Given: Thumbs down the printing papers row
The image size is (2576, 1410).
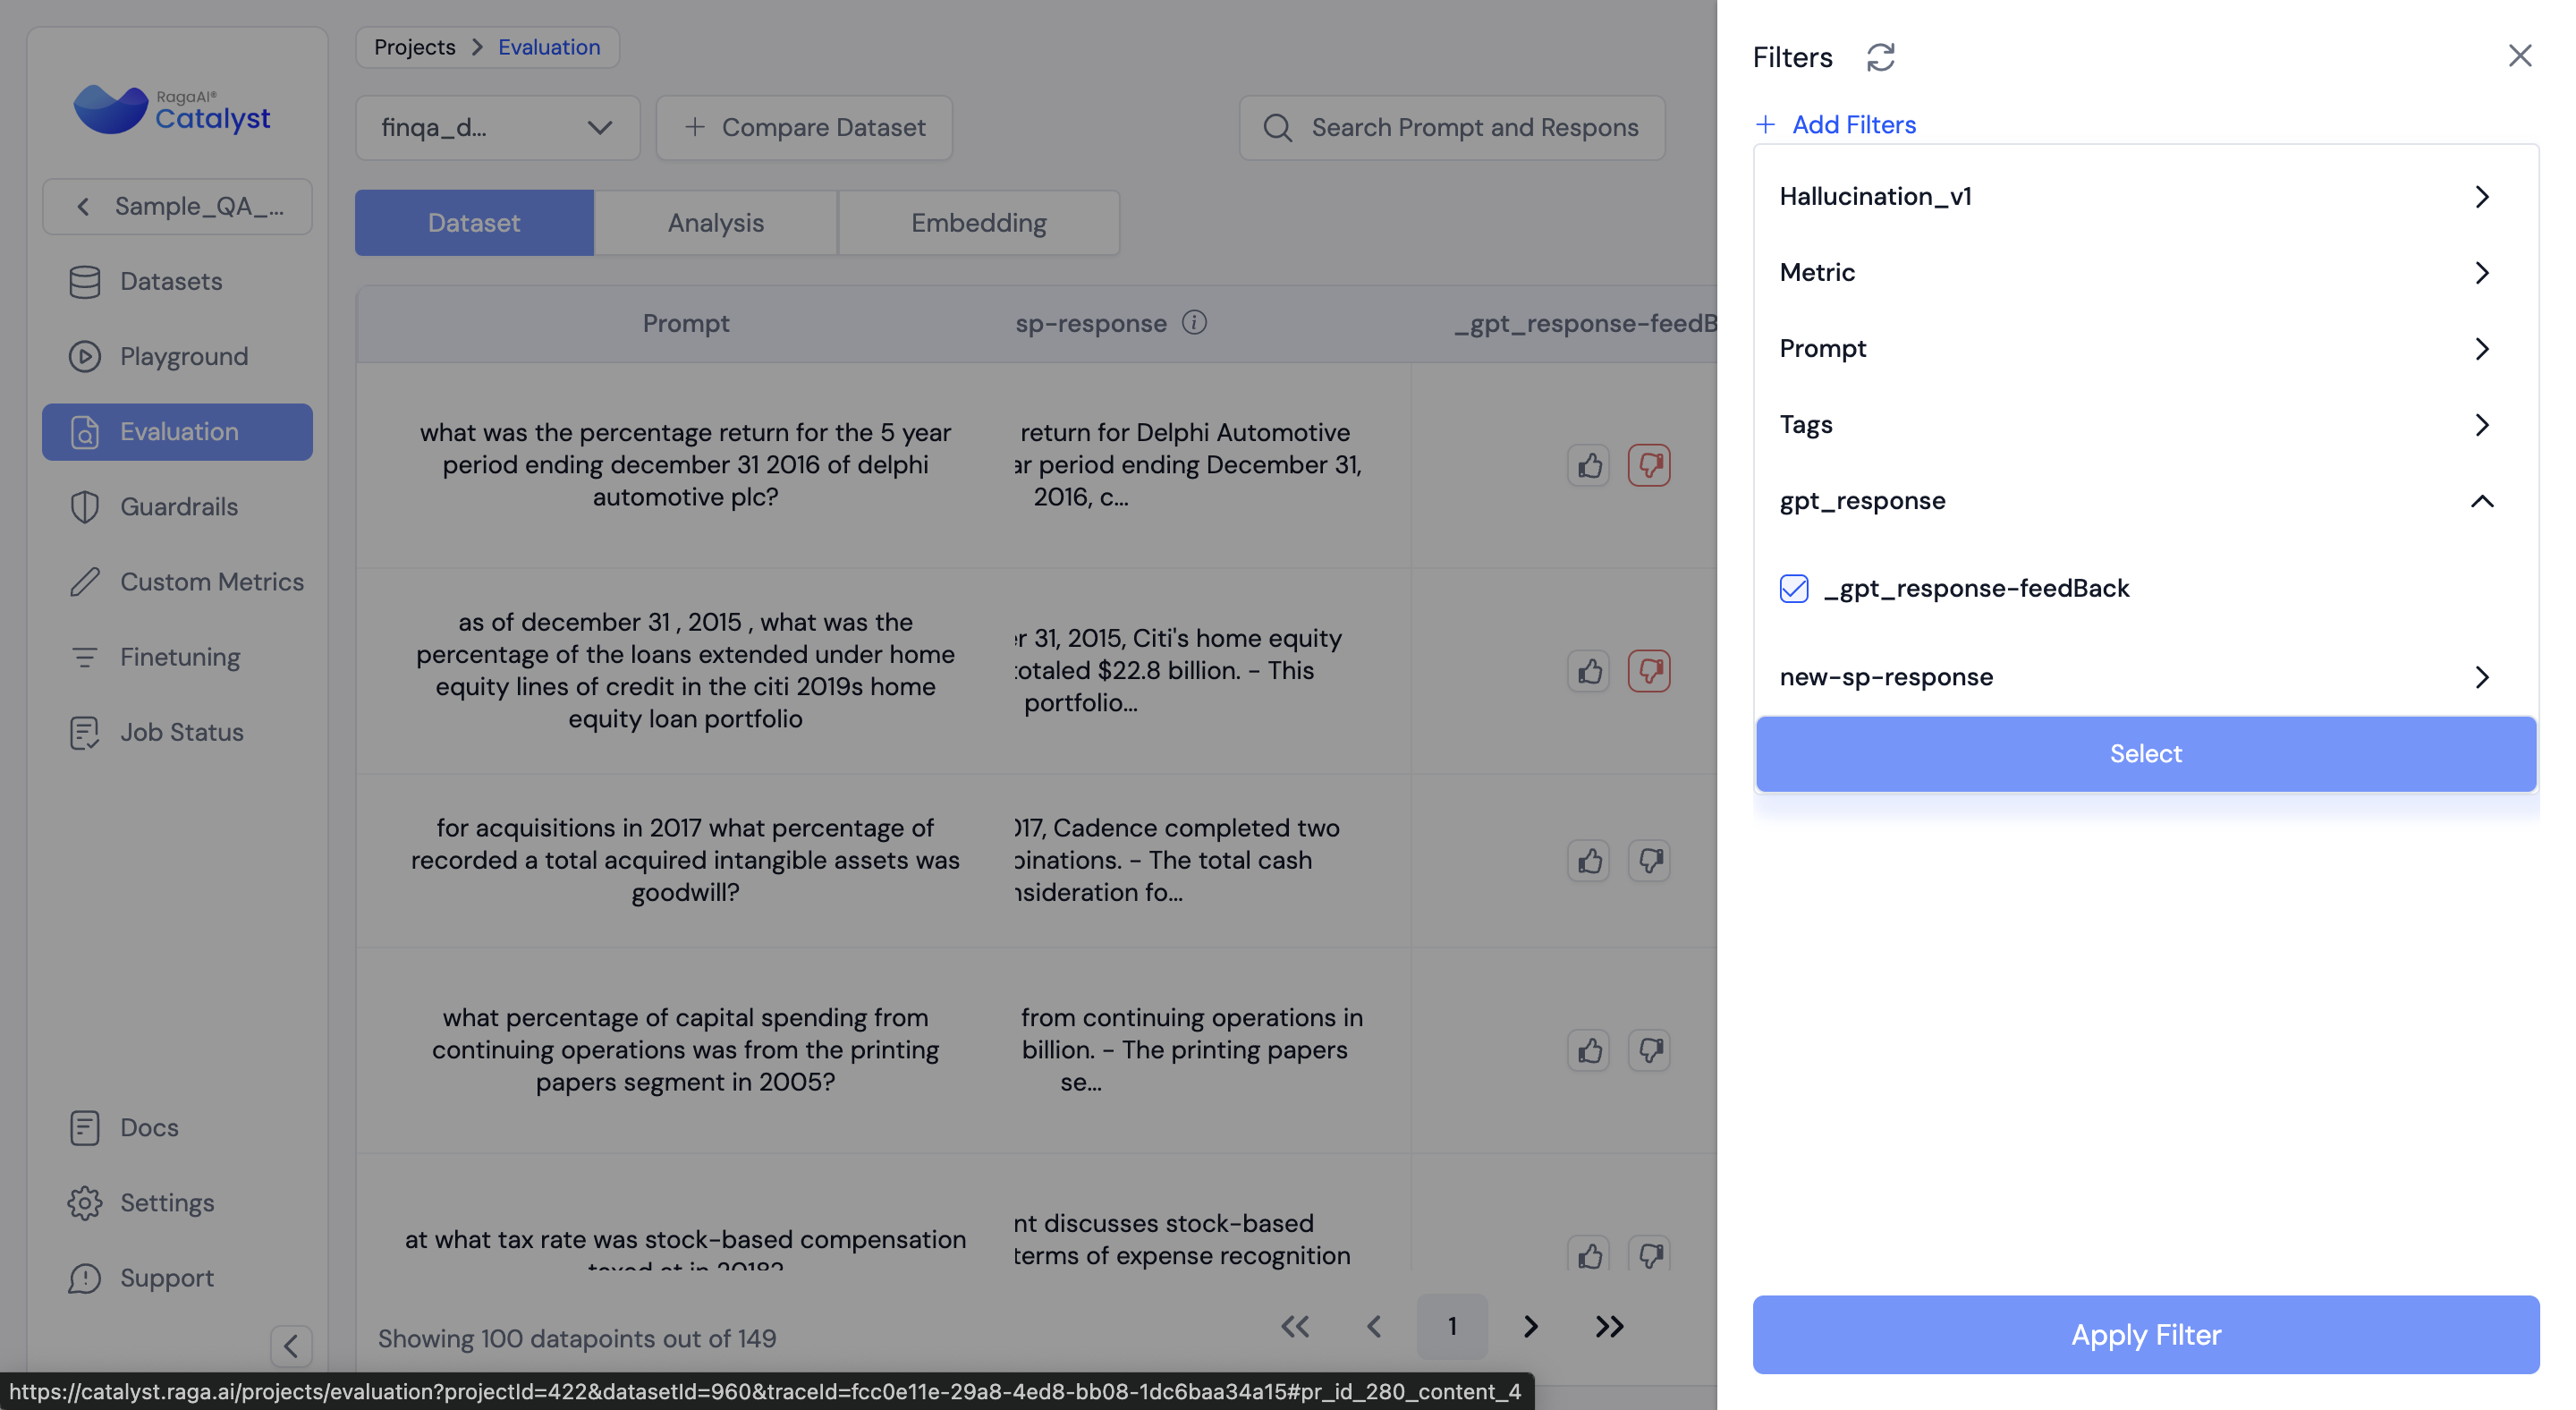Looking at the screenshot, I should click(x=1649, y=1051).
